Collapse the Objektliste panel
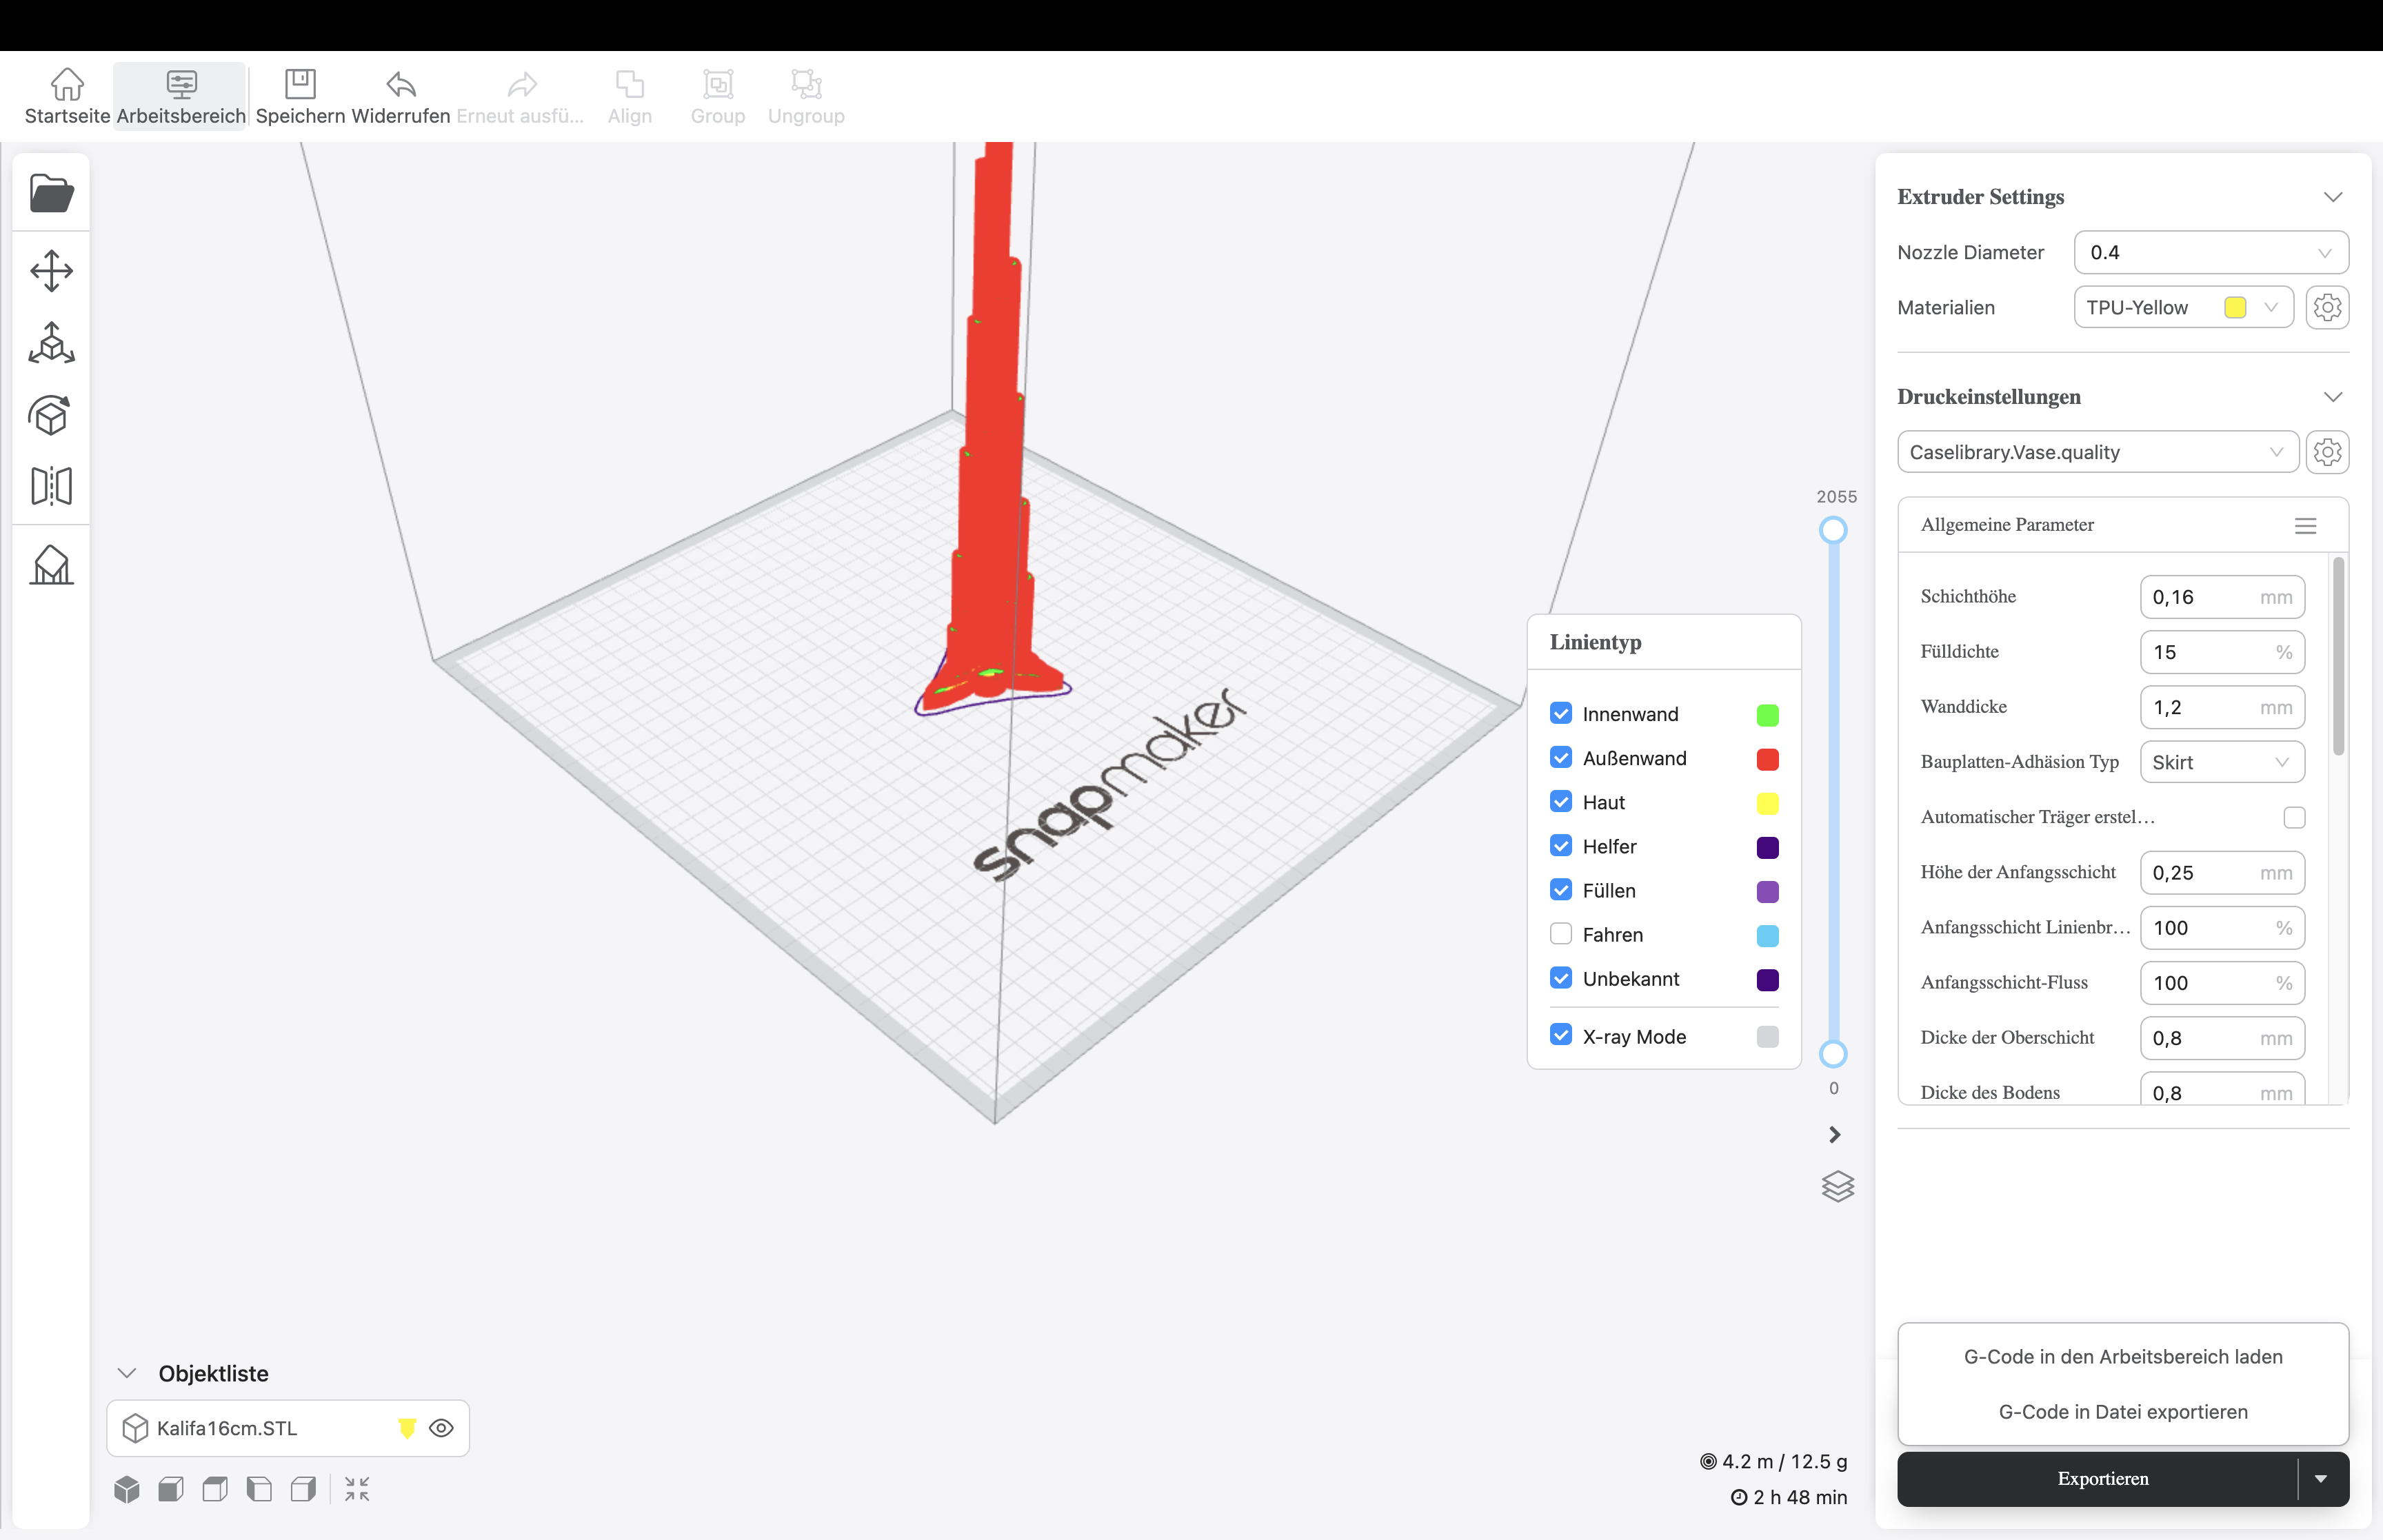 127,1373
